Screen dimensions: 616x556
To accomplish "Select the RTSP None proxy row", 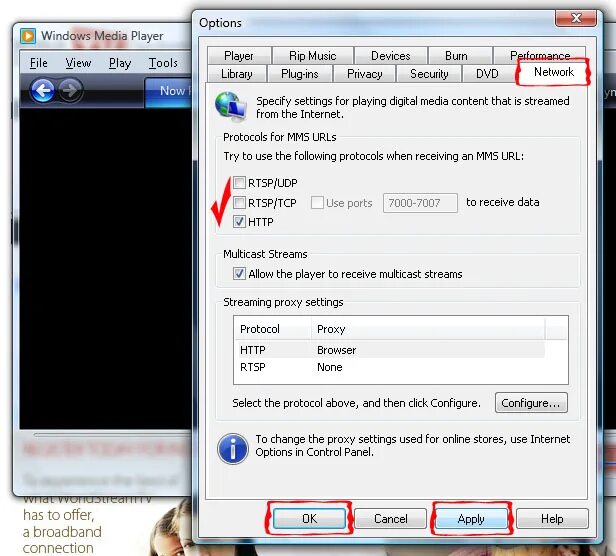I will click(x=390, y=367).
